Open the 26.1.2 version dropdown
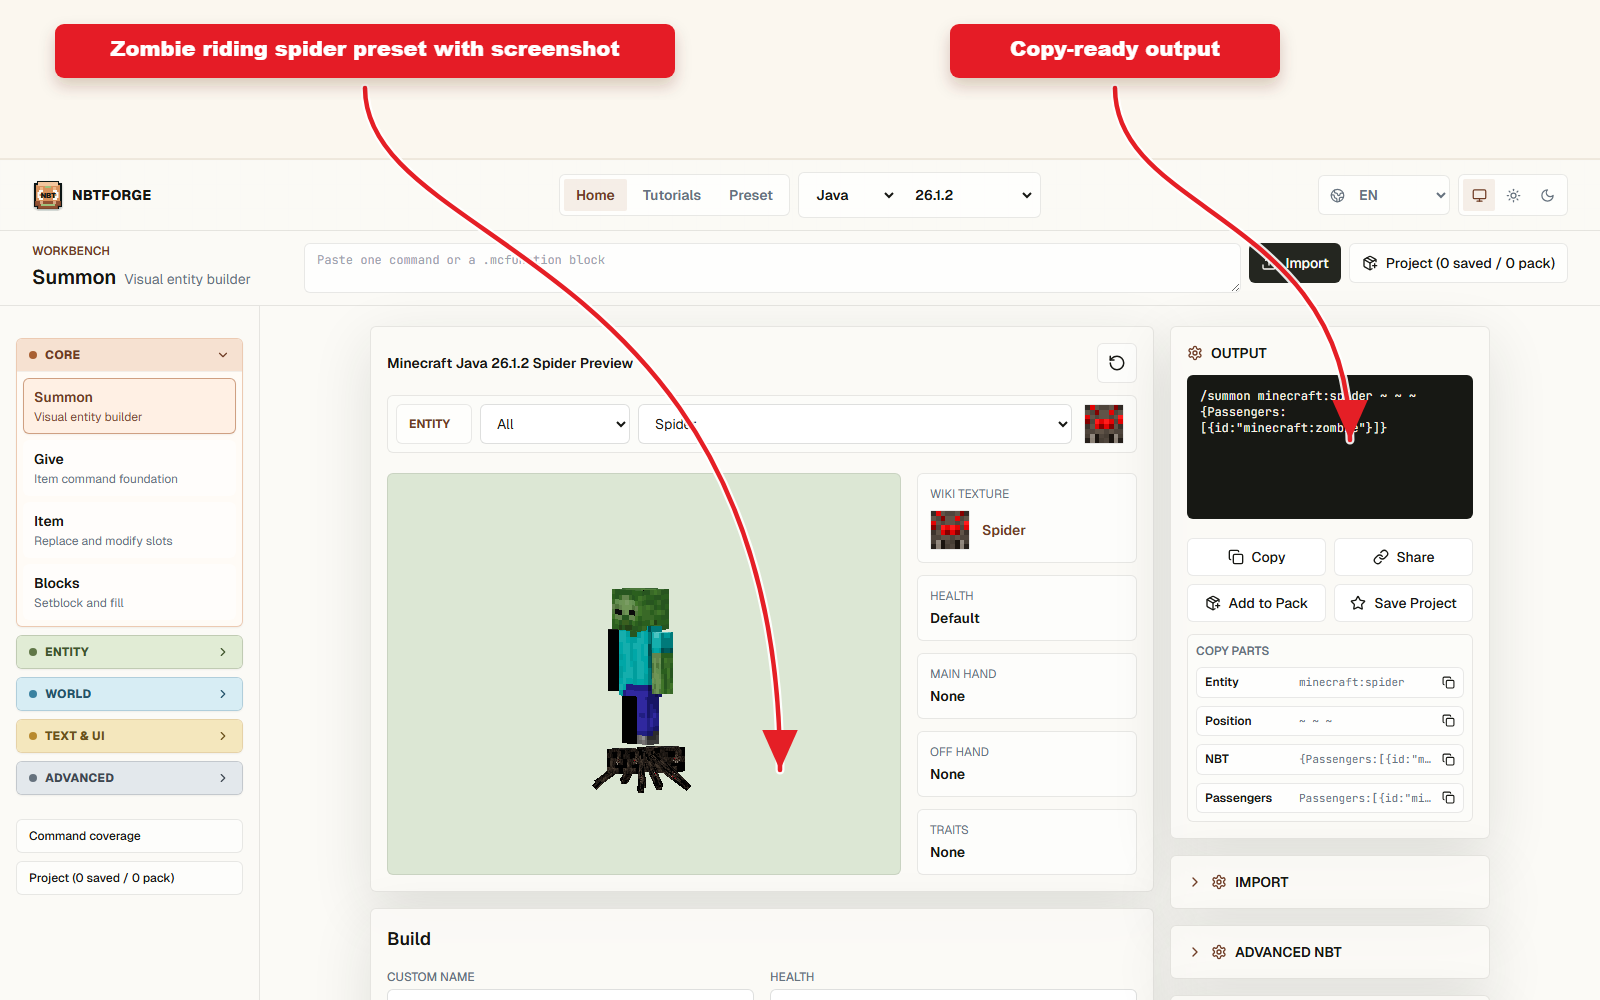This screenshot has width=1600, height=1000. pos(972,195)
